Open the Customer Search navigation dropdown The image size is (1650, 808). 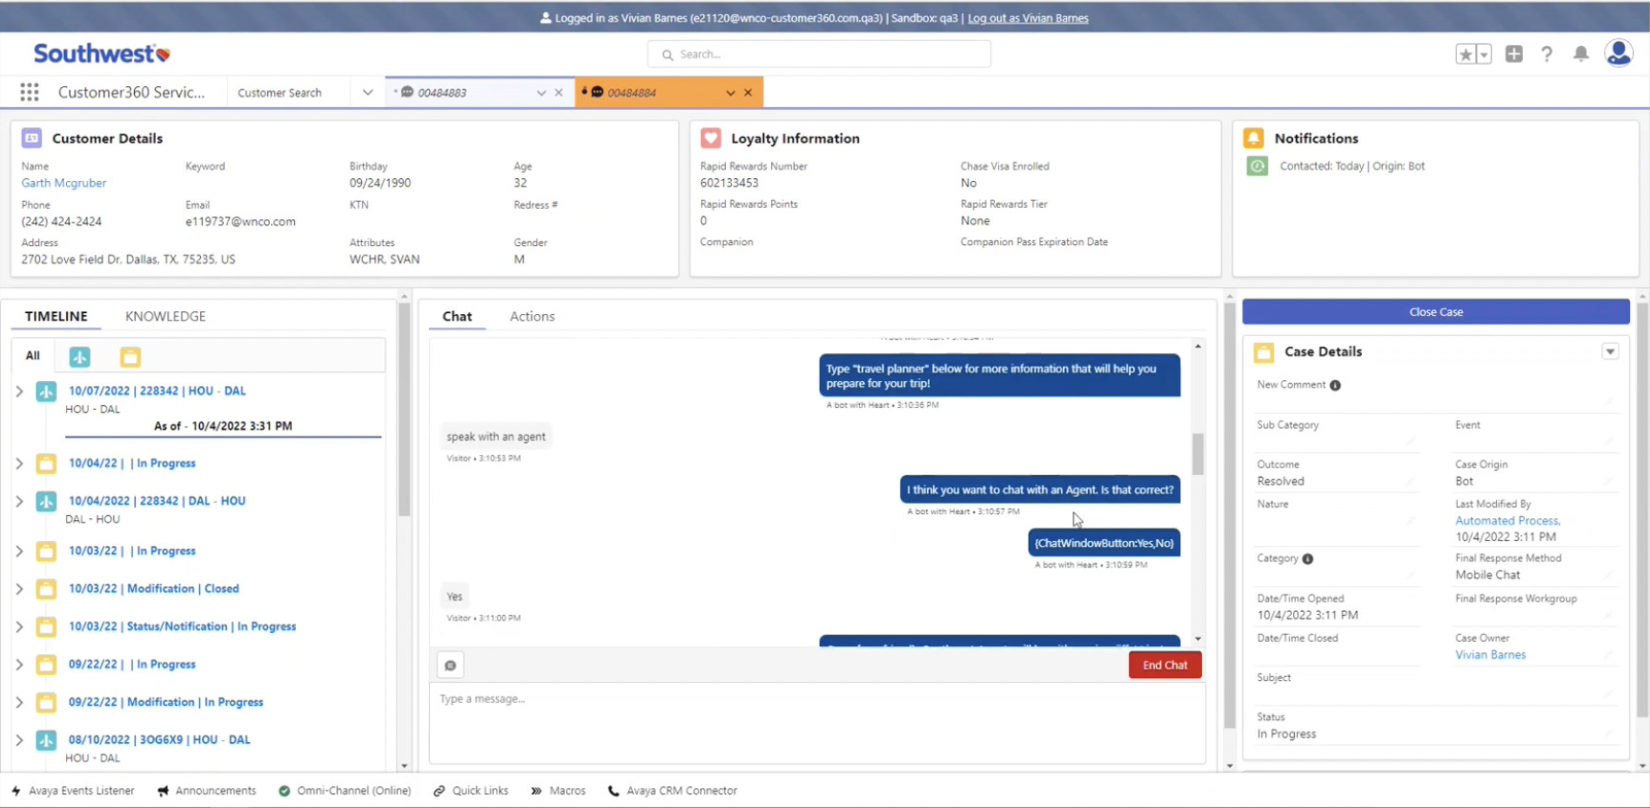[x=367, y=92]
